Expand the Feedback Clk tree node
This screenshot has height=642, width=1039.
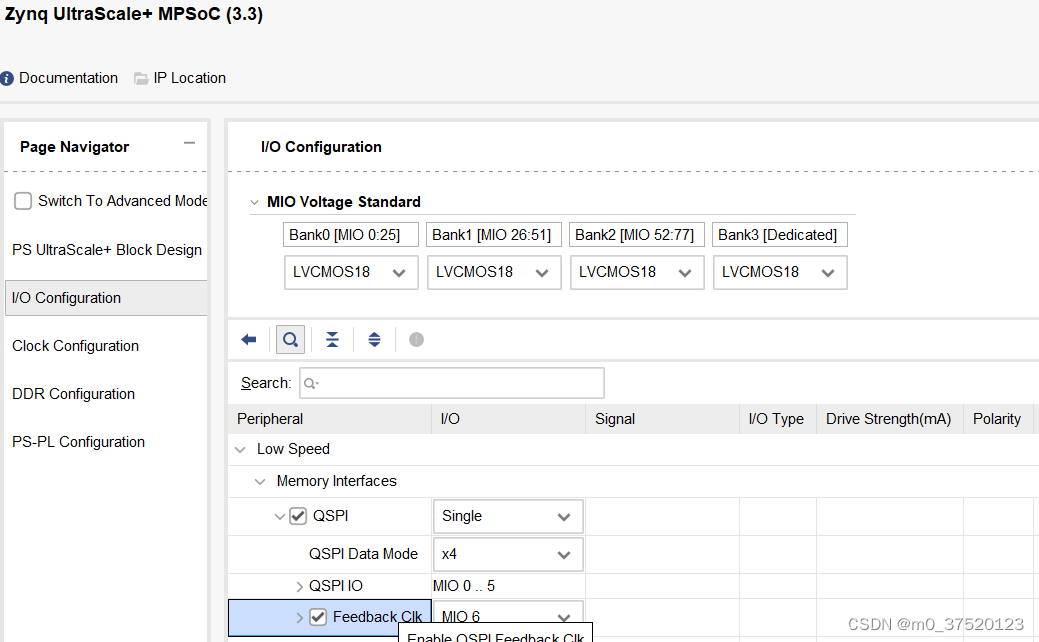point(300,617)
